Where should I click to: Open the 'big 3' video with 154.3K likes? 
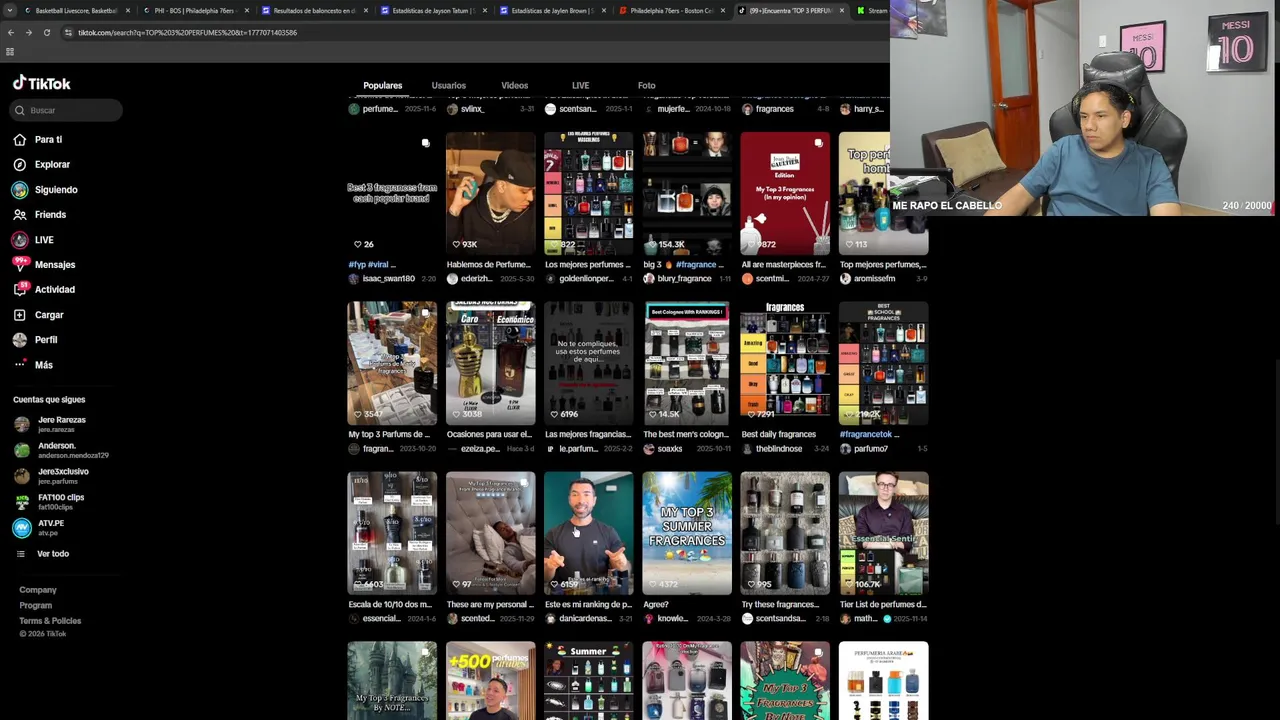(x=686, y=193)
